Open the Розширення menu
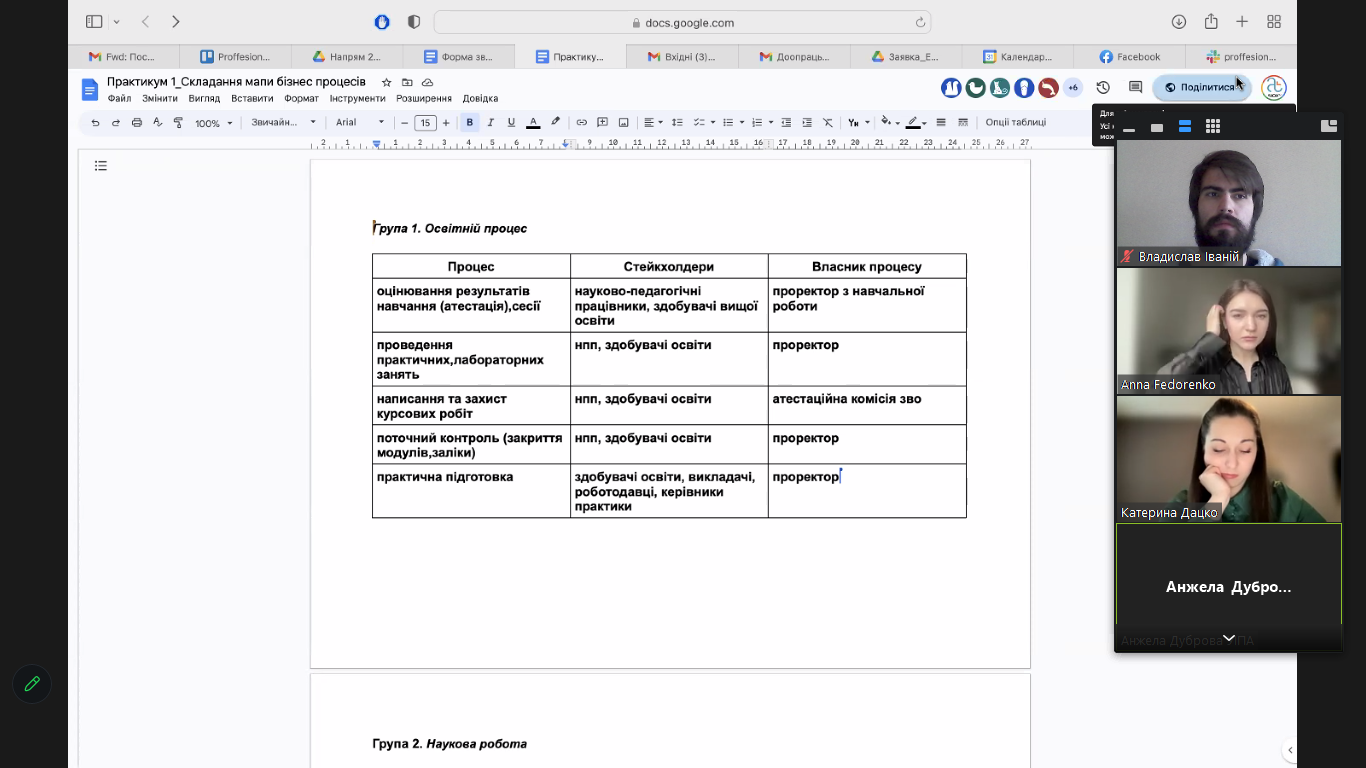 (424, 99)
